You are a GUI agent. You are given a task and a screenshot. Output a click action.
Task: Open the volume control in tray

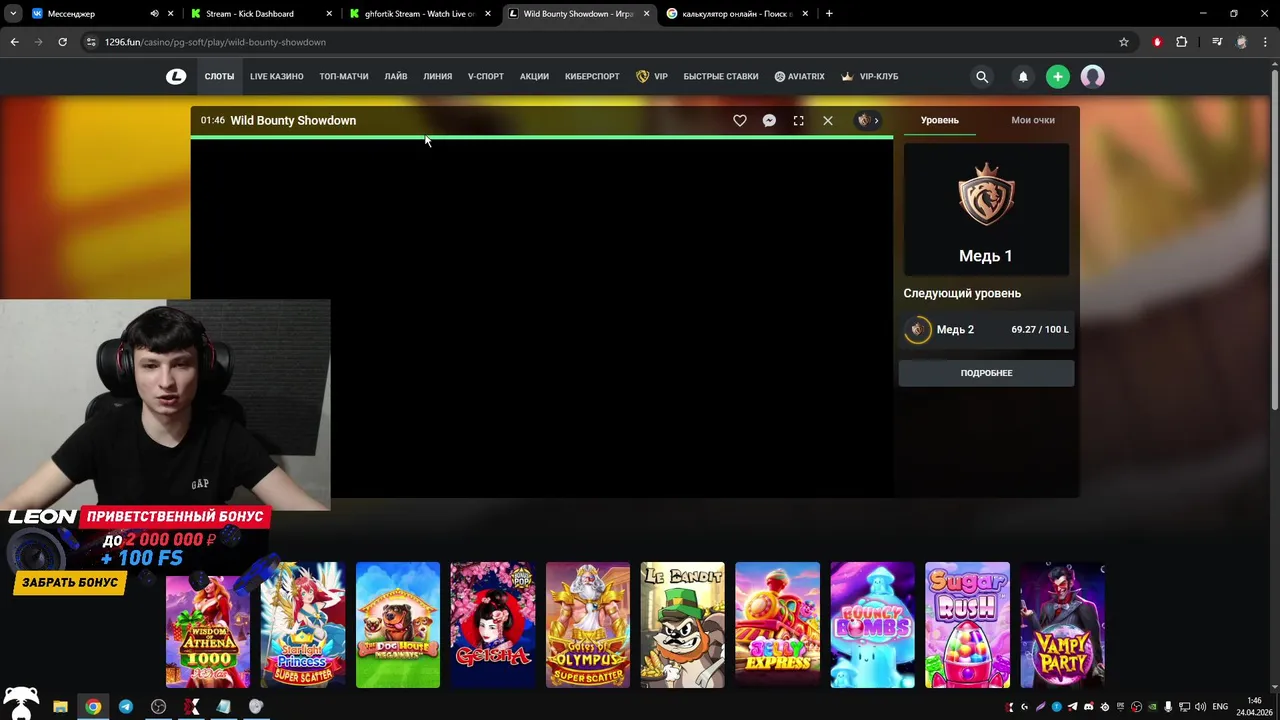(x=1200, y=707)
